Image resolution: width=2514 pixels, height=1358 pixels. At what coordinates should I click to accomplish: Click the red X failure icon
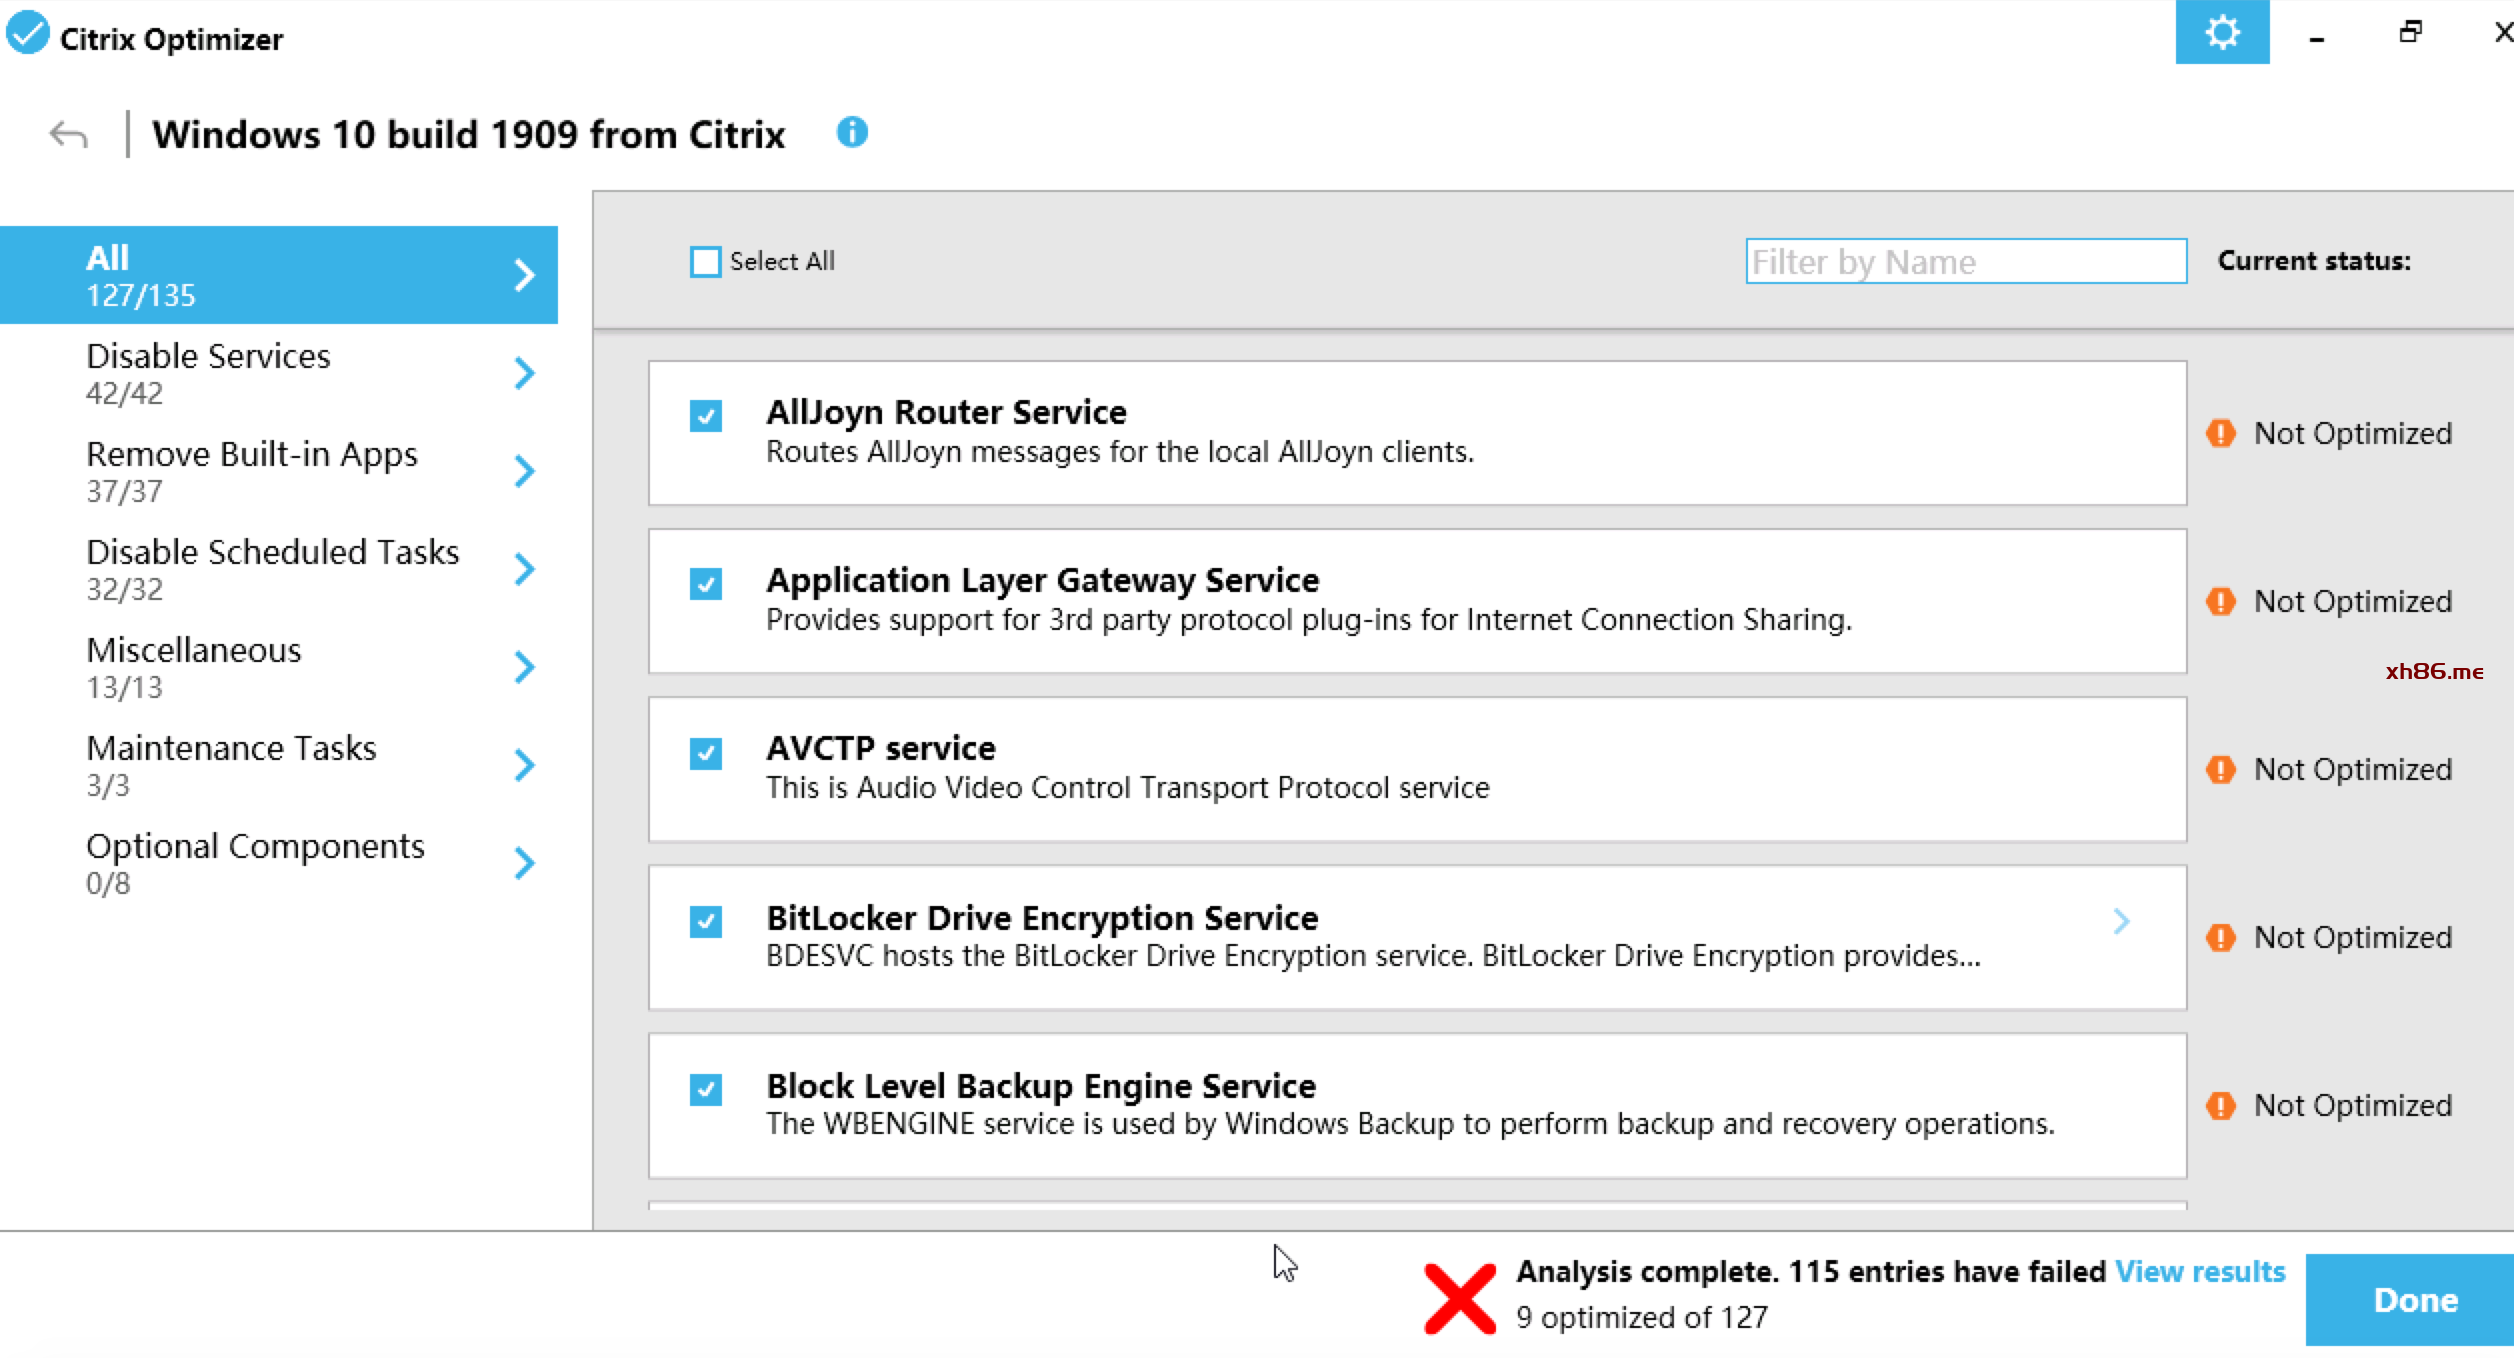pos(1460,1298)
